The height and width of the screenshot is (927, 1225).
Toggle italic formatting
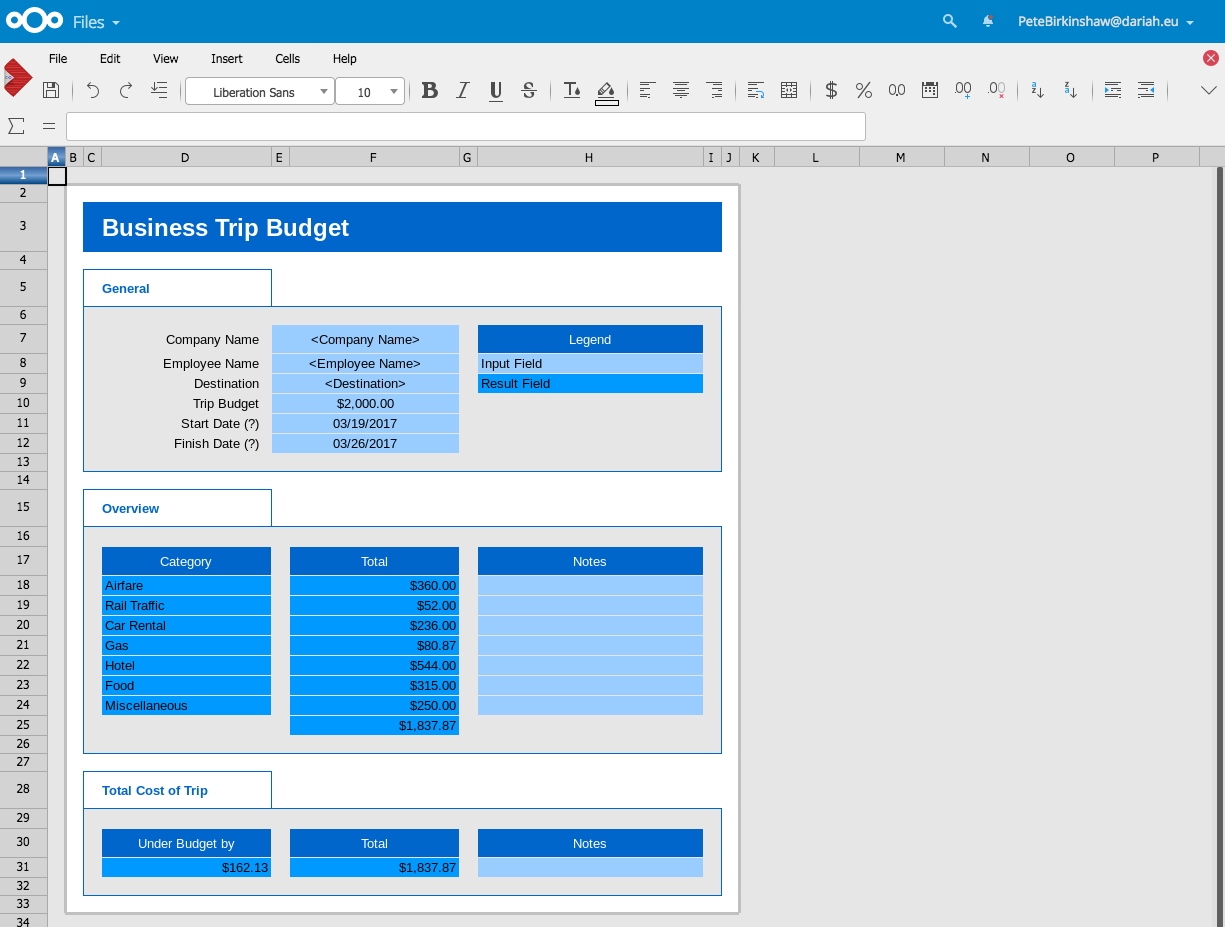(x=463, y=91)
